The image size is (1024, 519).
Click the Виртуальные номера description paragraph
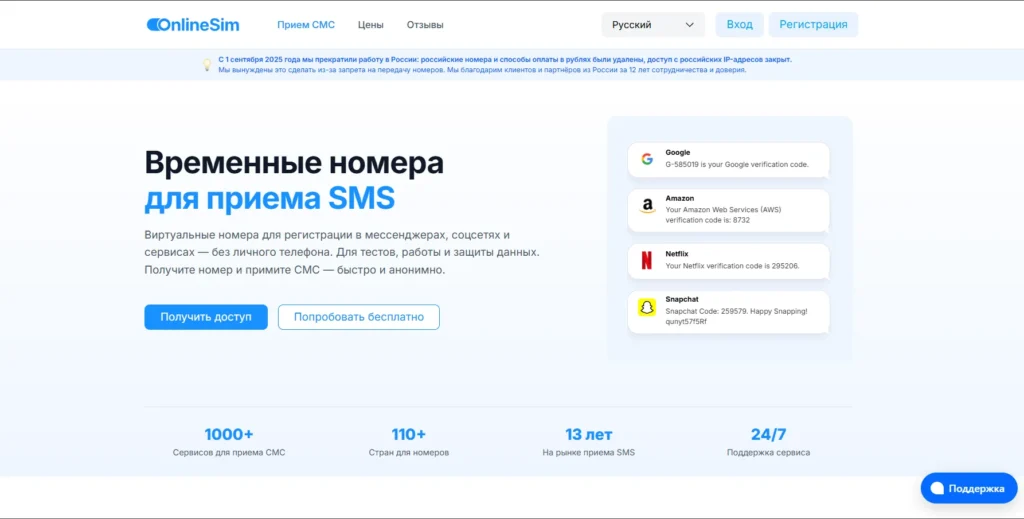[342, 252]
